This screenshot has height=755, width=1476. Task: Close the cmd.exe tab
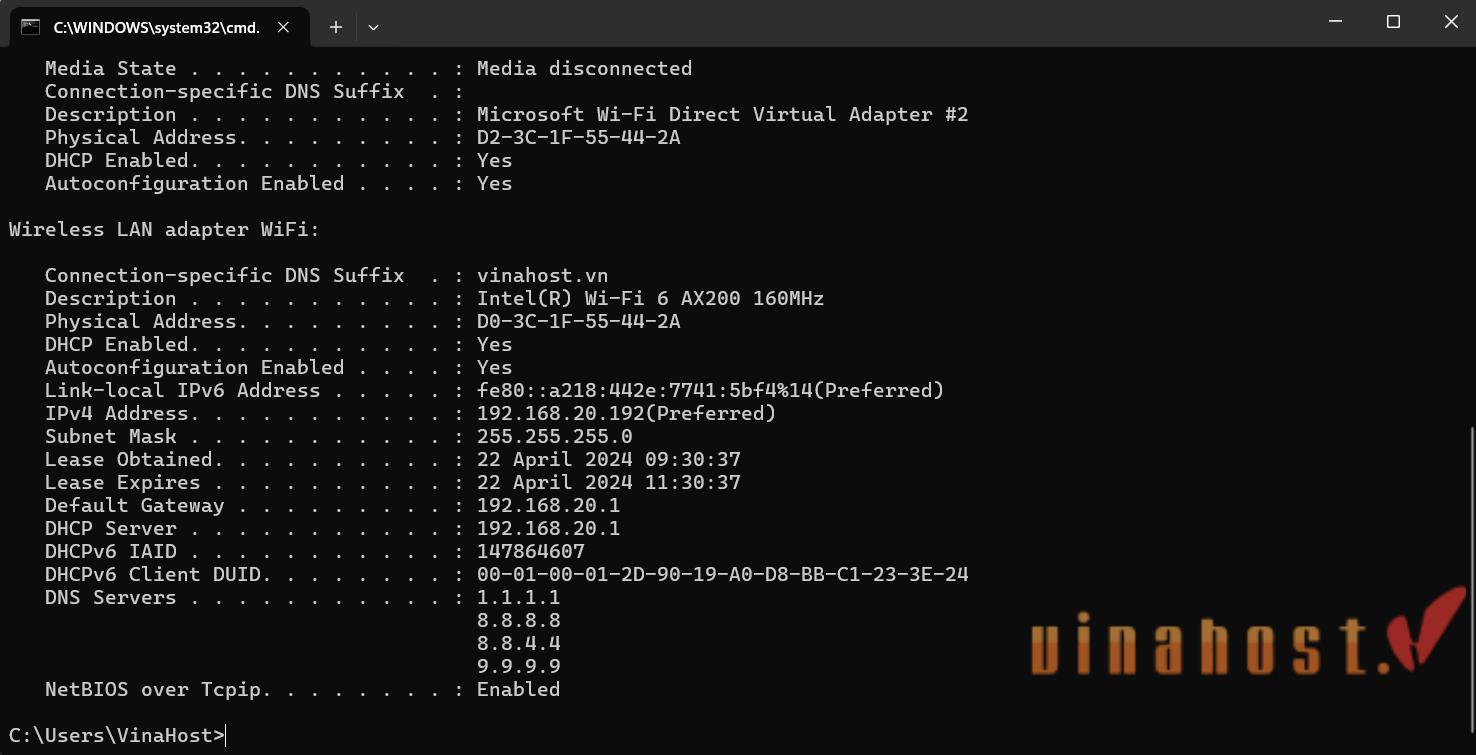pyautogui.click(x=283, y=27)
